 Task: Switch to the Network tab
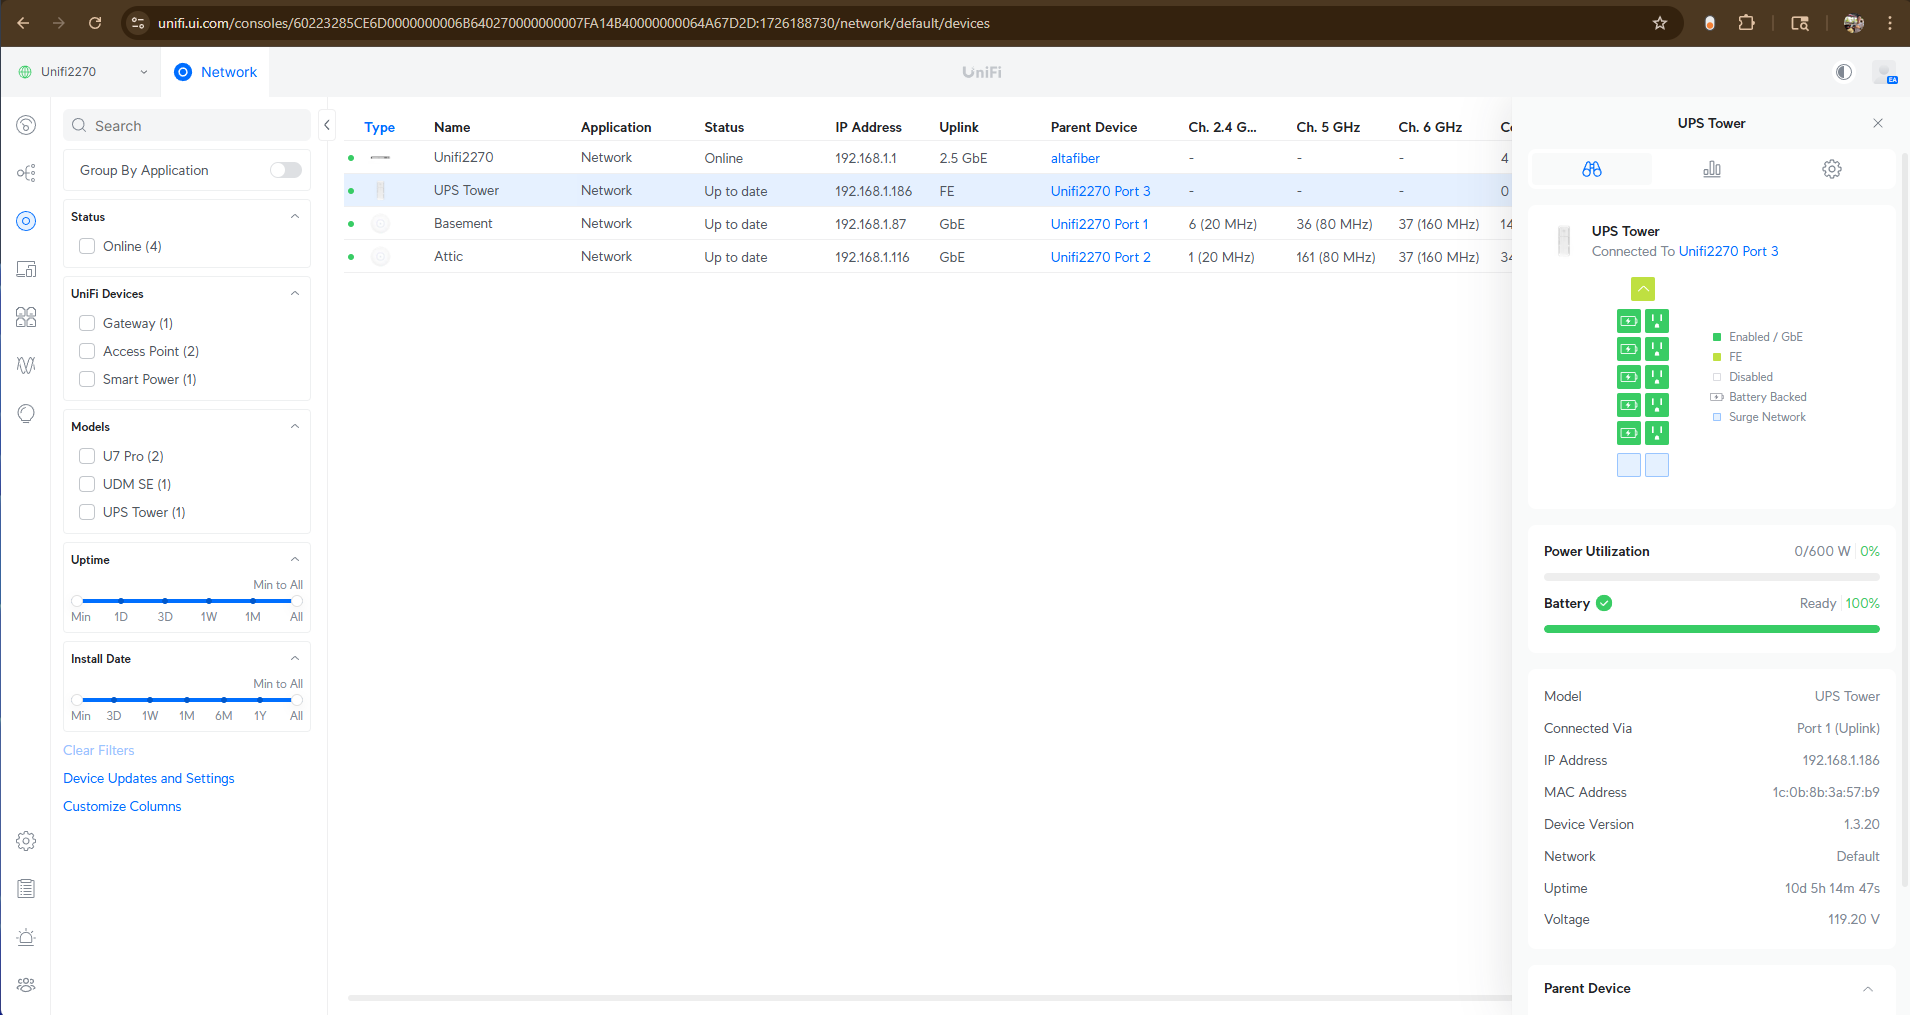216,72
